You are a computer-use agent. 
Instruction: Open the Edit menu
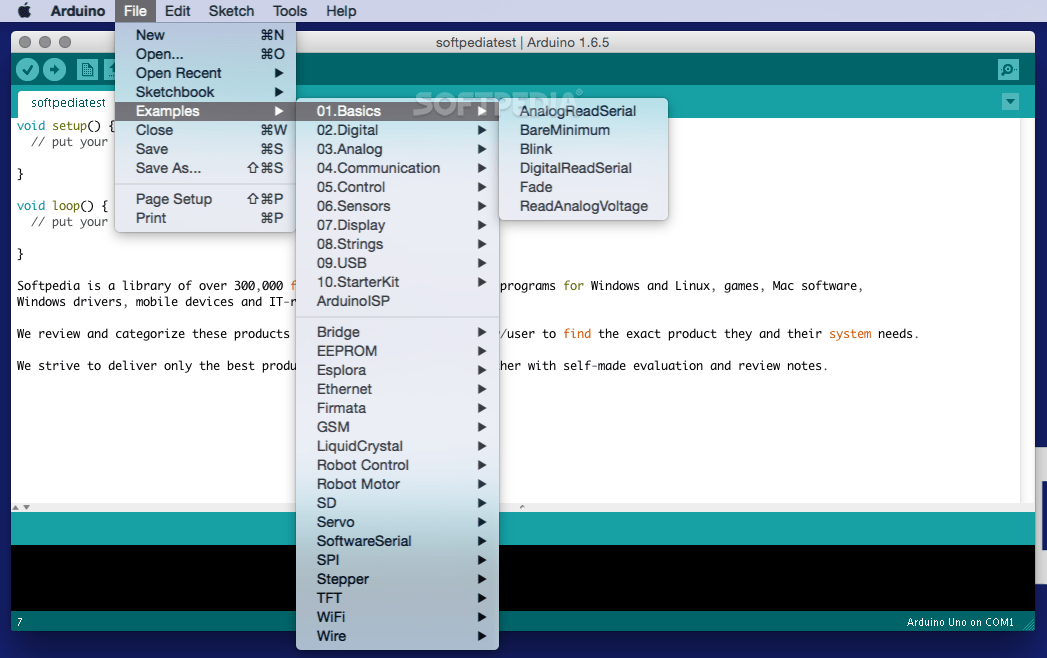point(177,11)
